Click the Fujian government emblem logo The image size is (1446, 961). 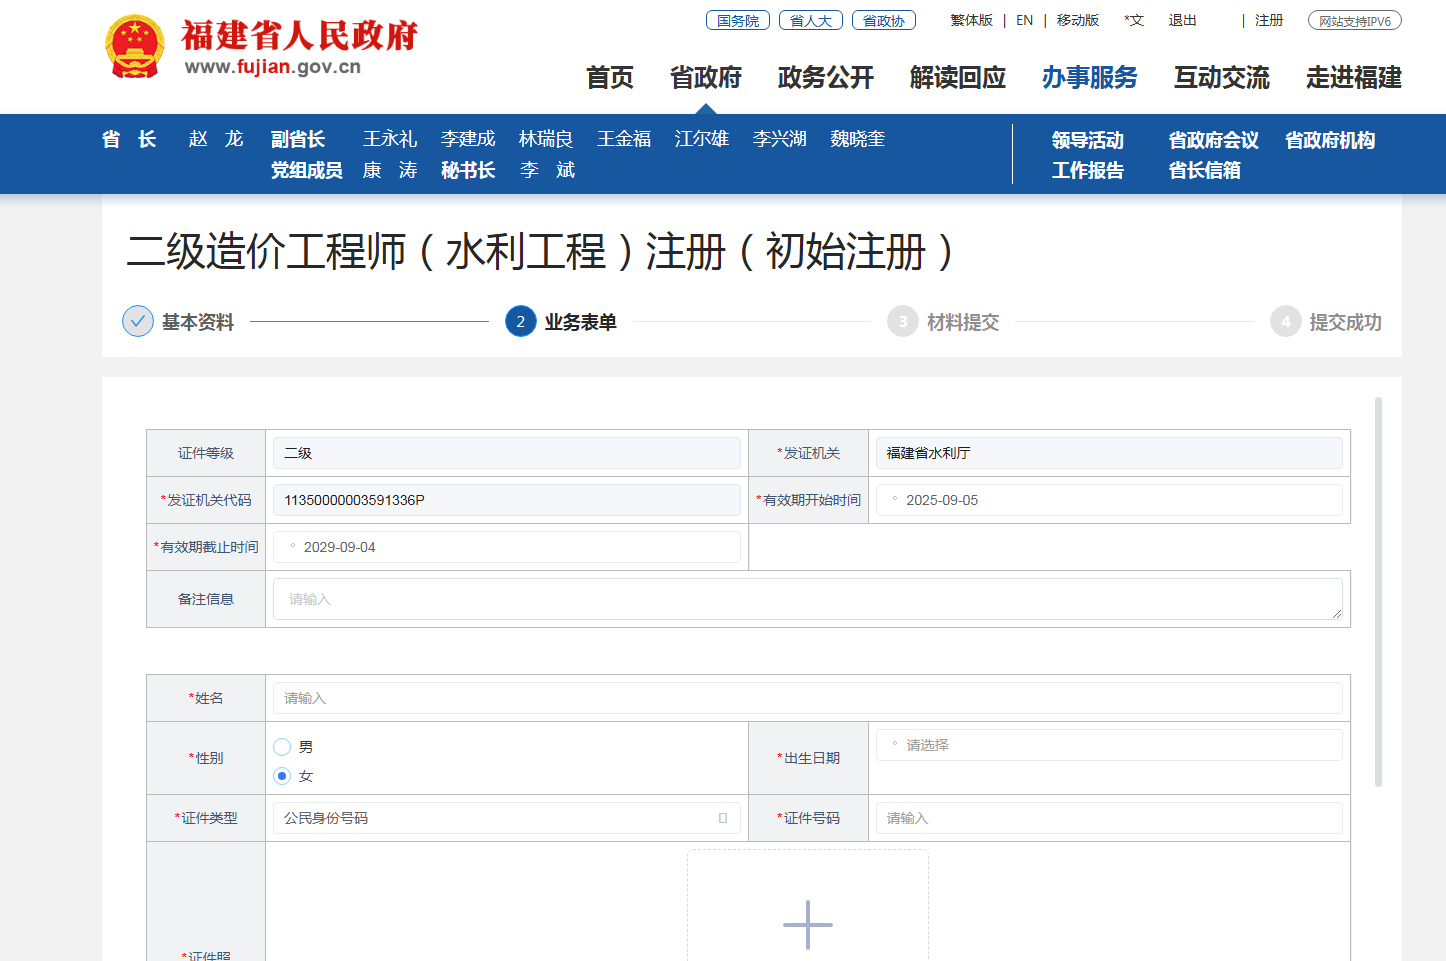pos(134,47)
